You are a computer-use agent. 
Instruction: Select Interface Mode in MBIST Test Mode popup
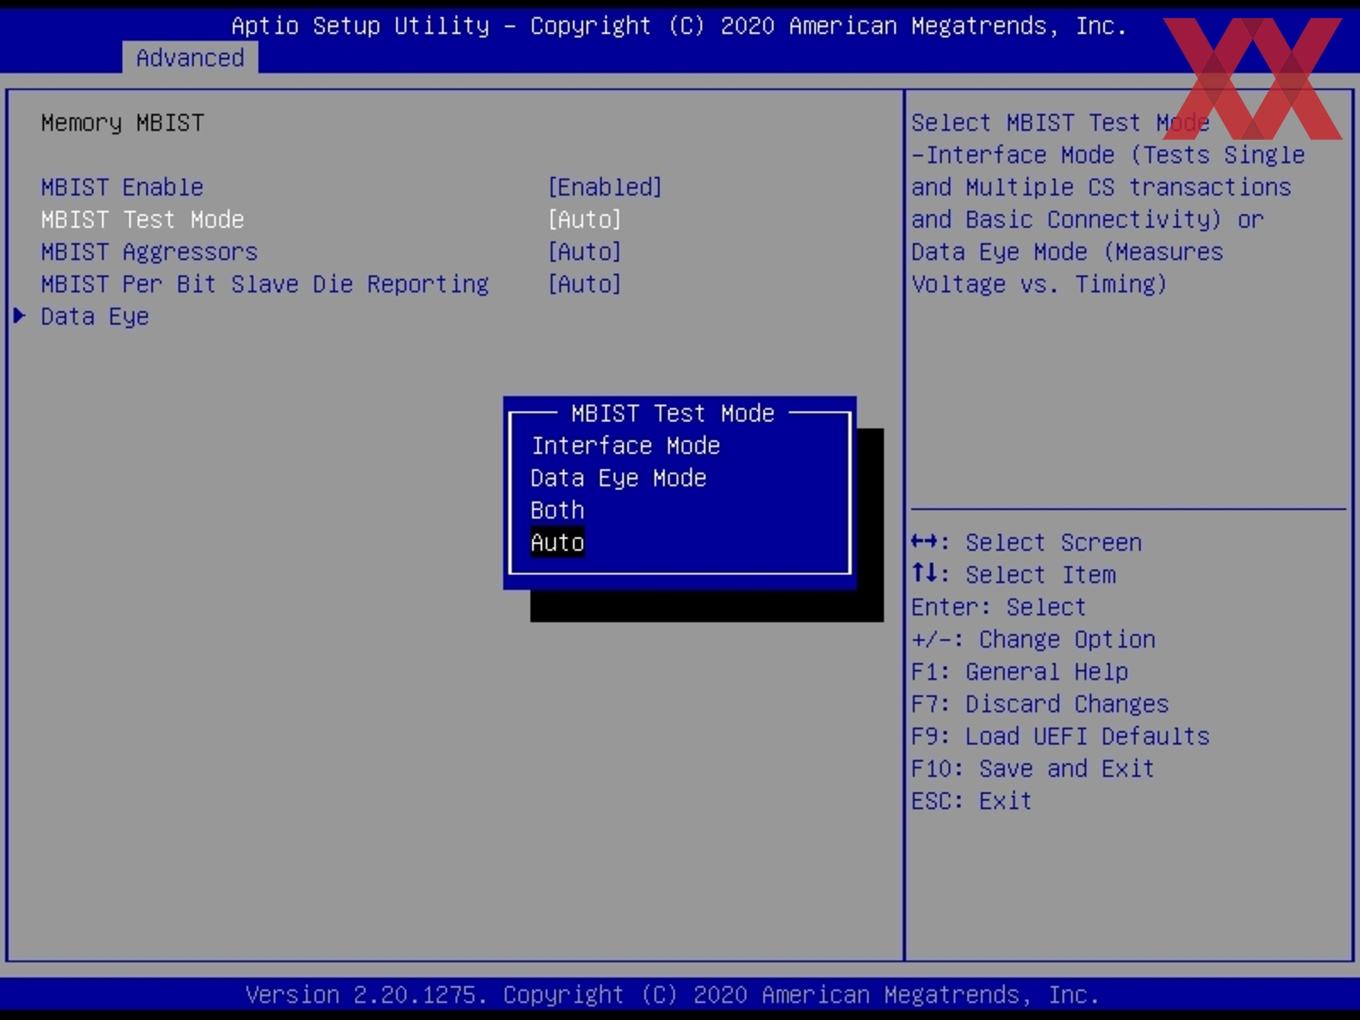(x=626, y=446)
